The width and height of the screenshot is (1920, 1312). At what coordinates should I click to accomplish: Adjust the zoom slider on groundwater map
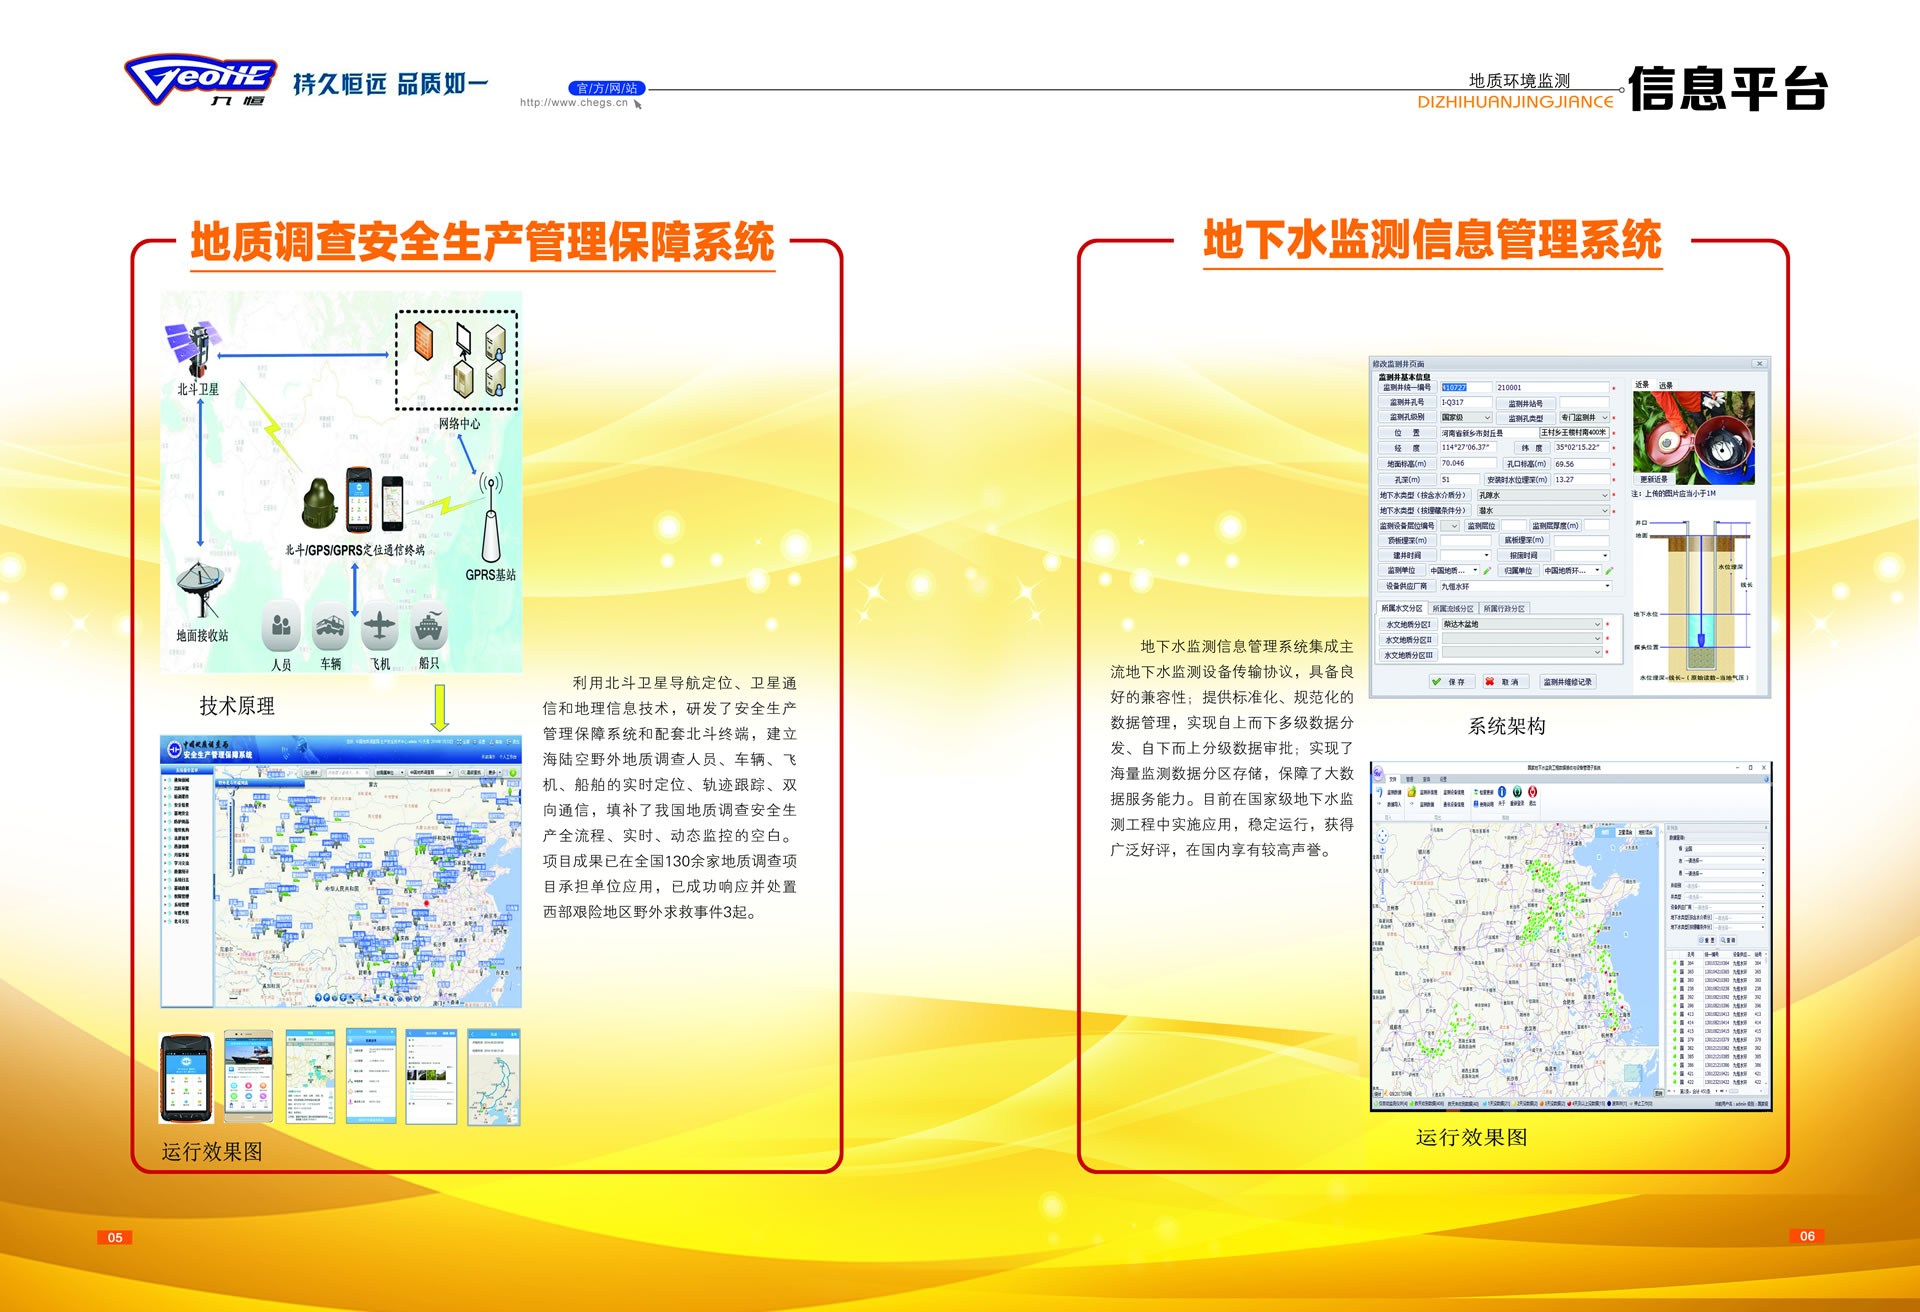tap(1383, 875)
